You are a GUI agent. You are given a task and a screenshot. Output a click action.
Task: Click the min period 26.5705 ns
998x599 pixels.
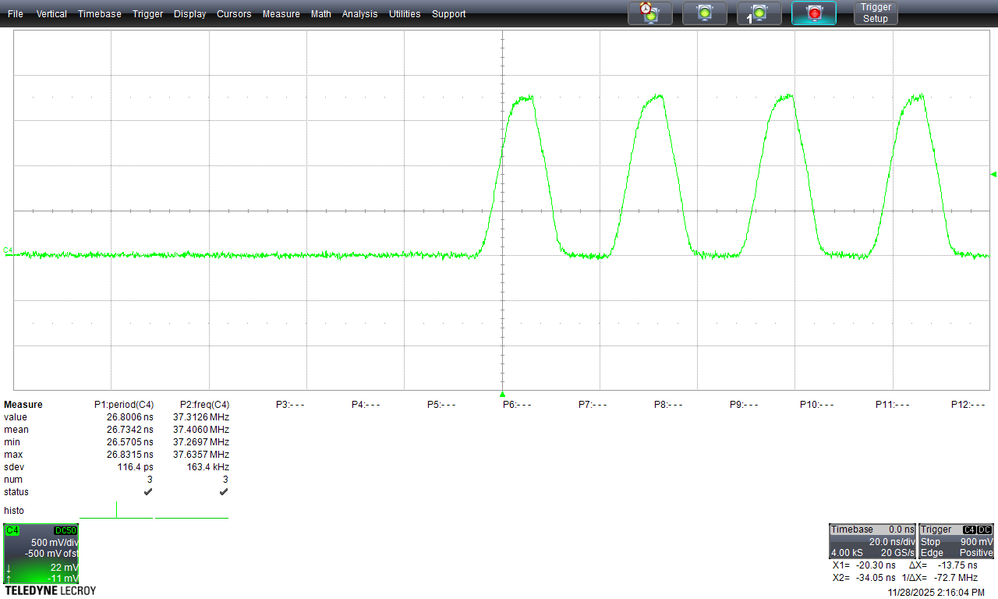pos(130,442)
